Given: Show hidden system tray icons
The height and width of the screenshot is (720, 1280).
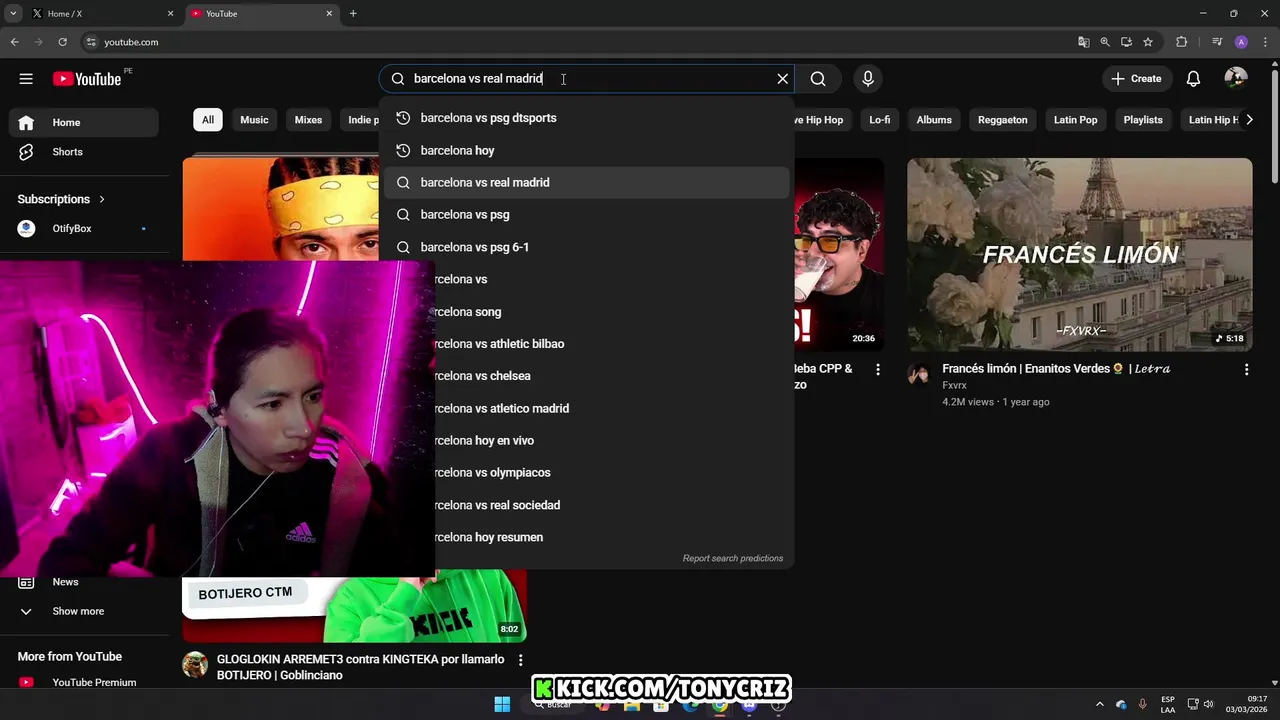Looking at the screenshot, I should 1100,705.
